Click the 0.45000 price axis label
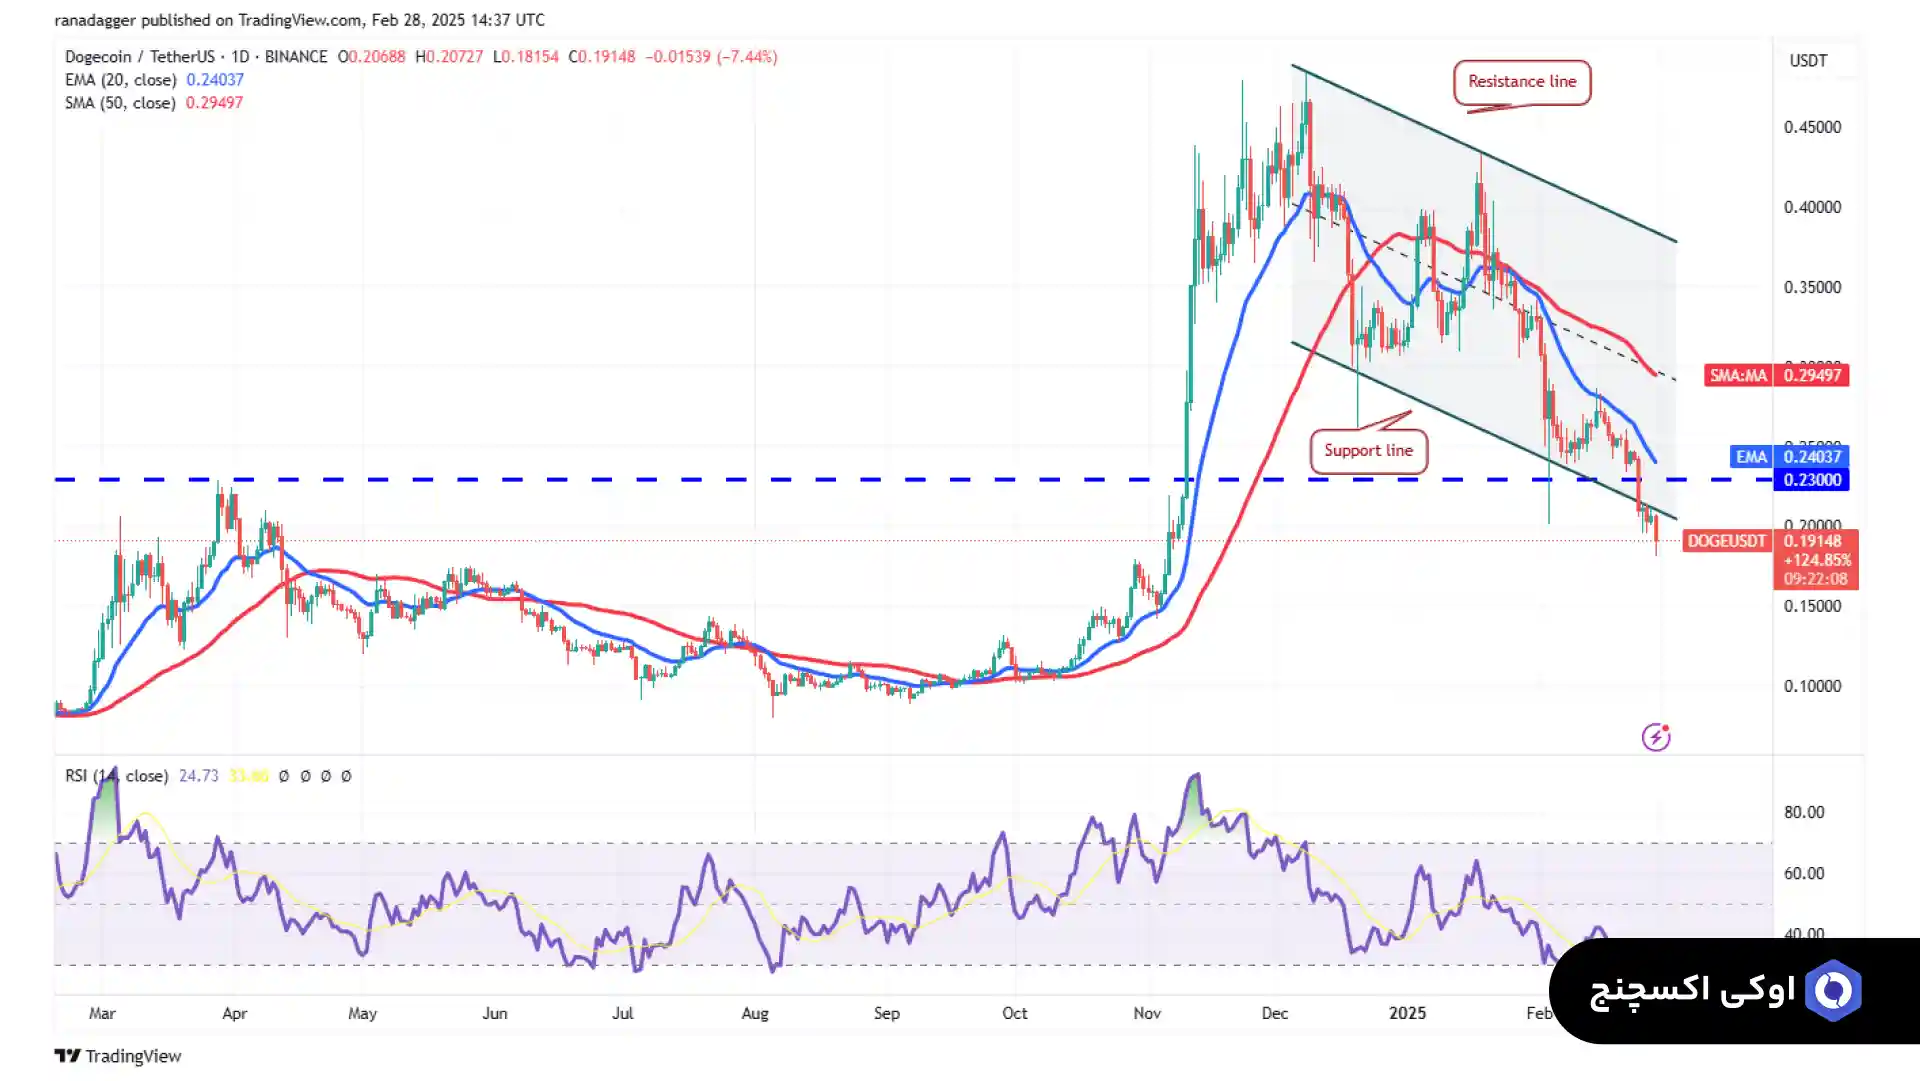 [x=1812, y=127]
